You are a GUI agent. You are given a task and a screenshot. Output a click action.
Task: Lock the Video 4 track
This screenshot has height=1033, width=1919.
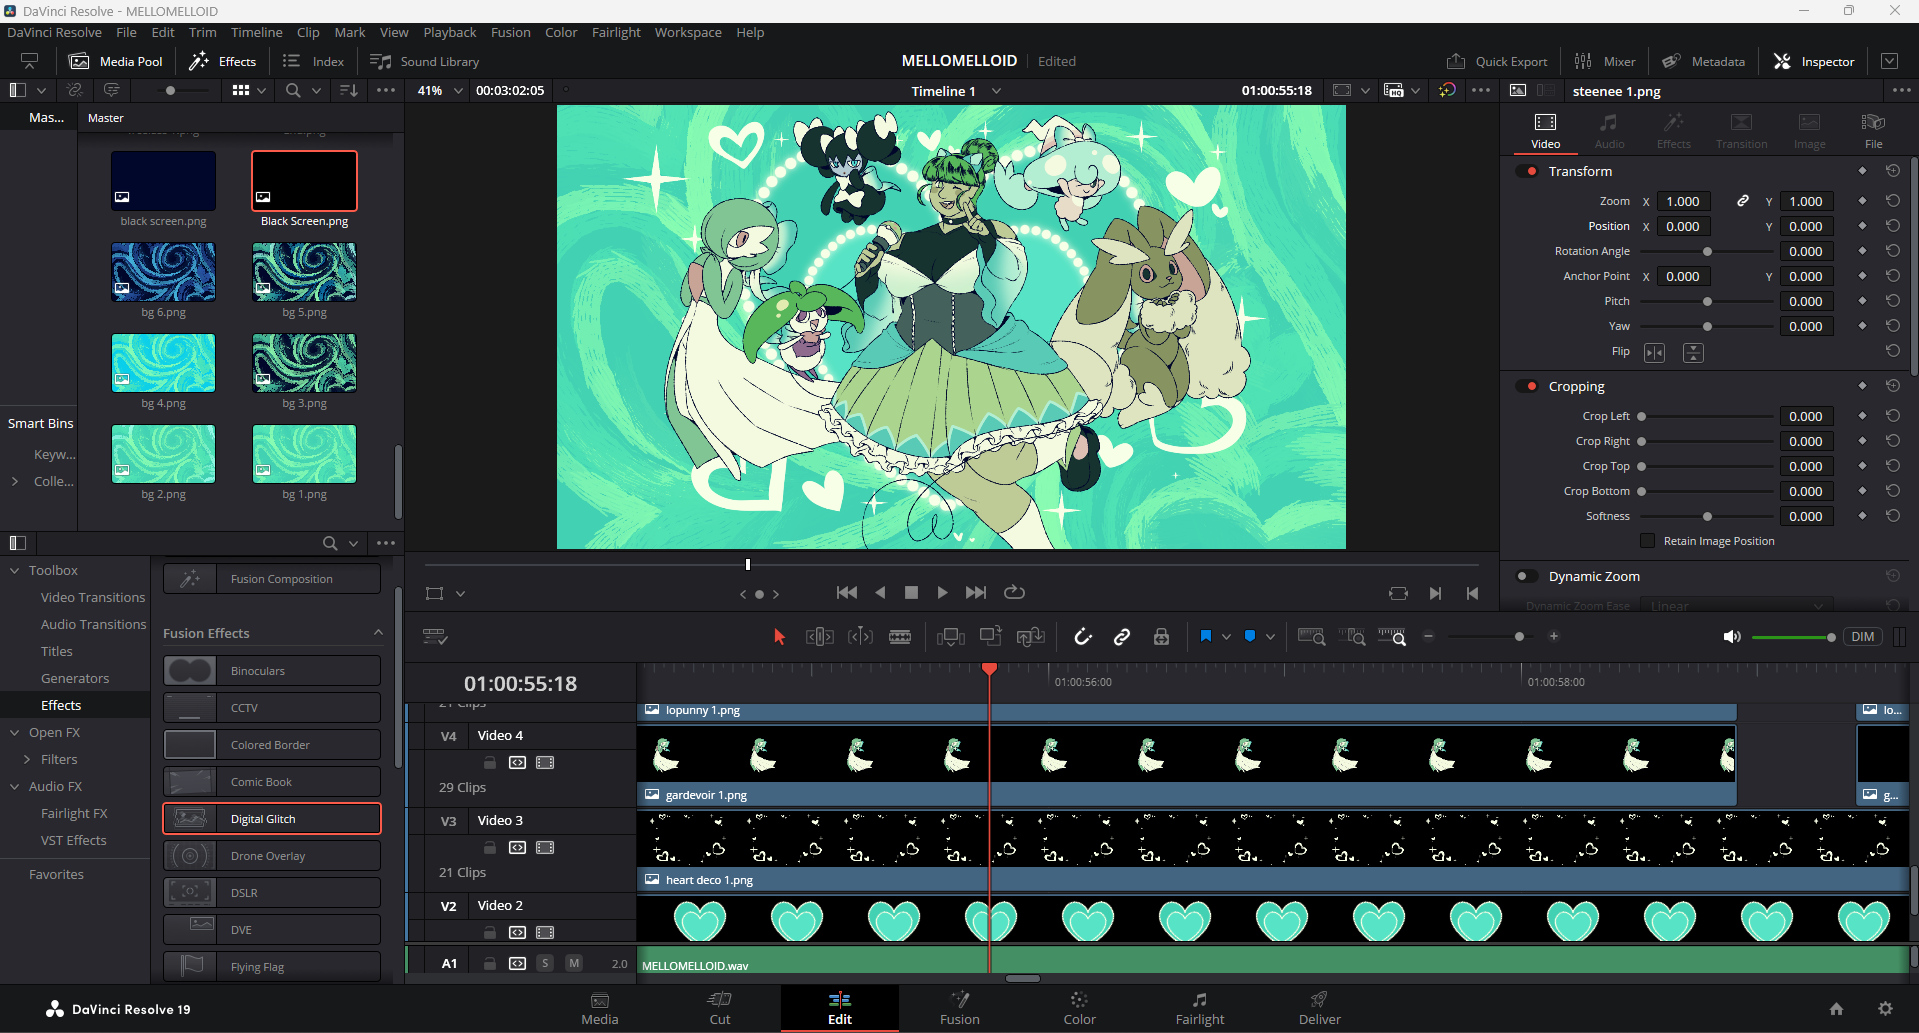490,762
